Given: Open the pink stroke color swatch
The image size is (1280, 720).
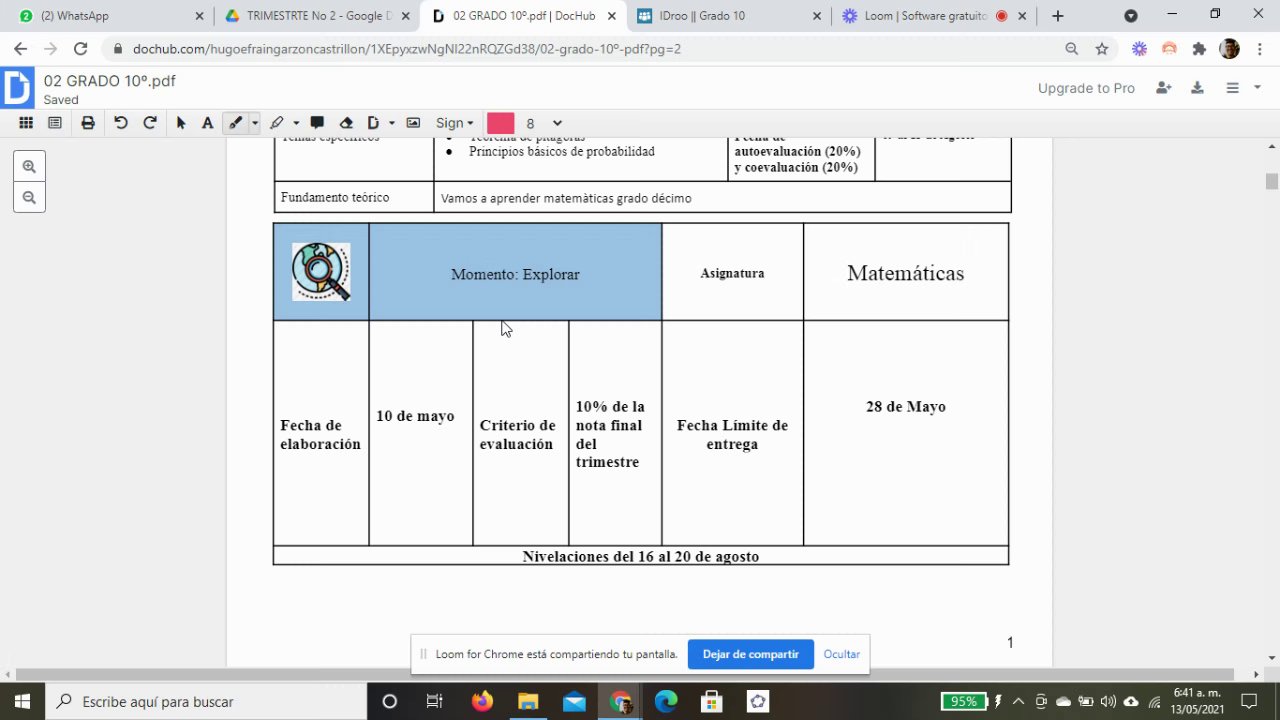Looking at the screenshot, I should (x=500, y=123).
